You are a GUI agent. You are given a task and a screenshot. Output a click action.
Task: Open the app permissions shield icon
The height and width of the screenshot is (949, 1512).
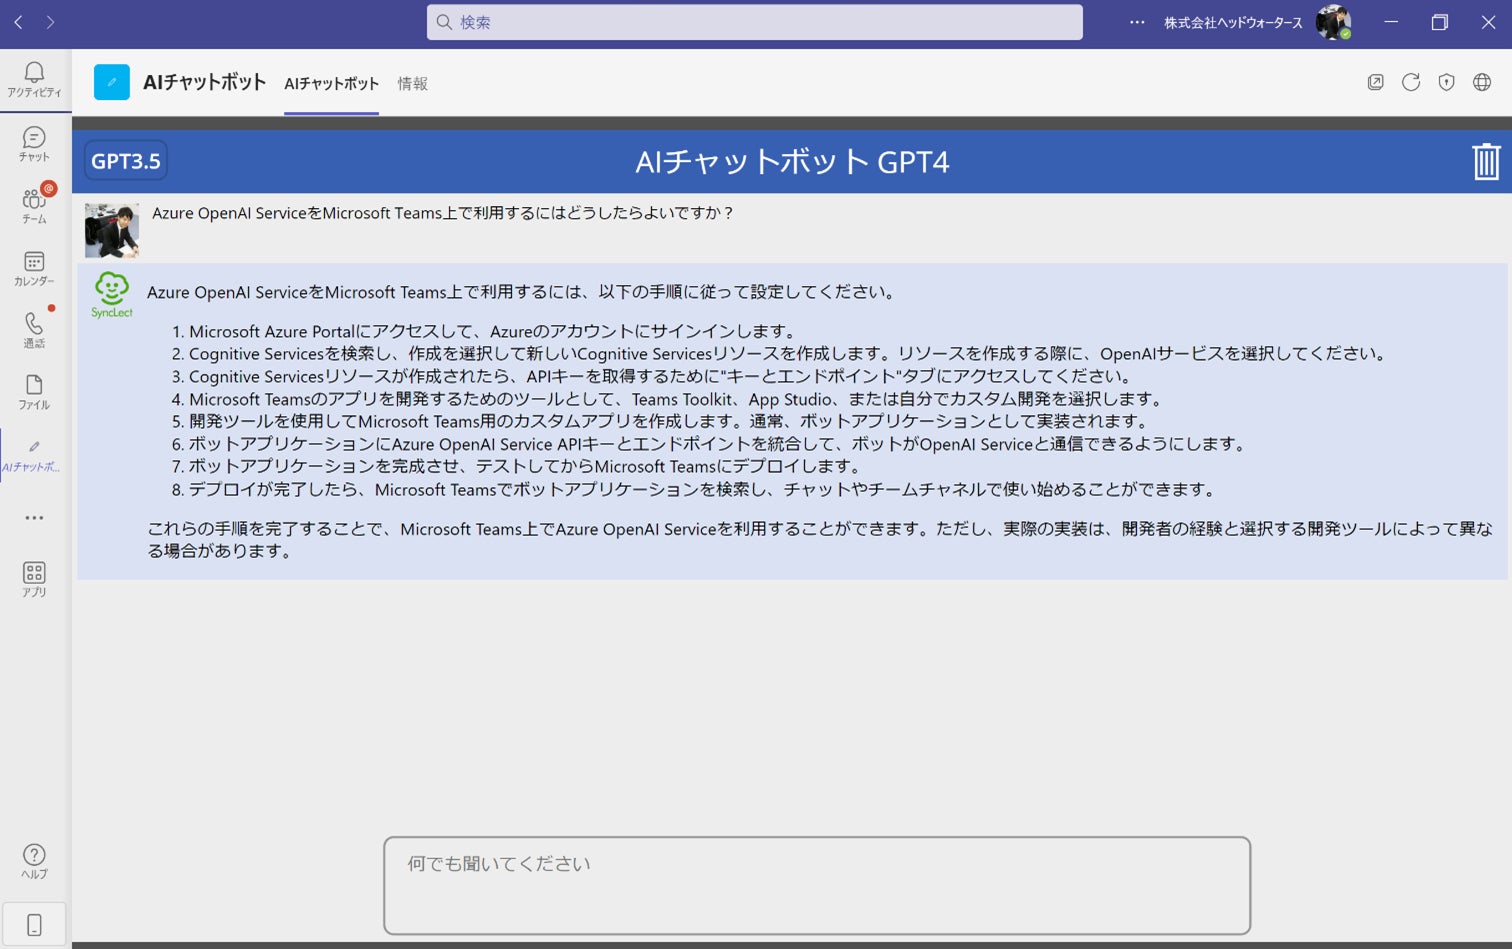1446,83
